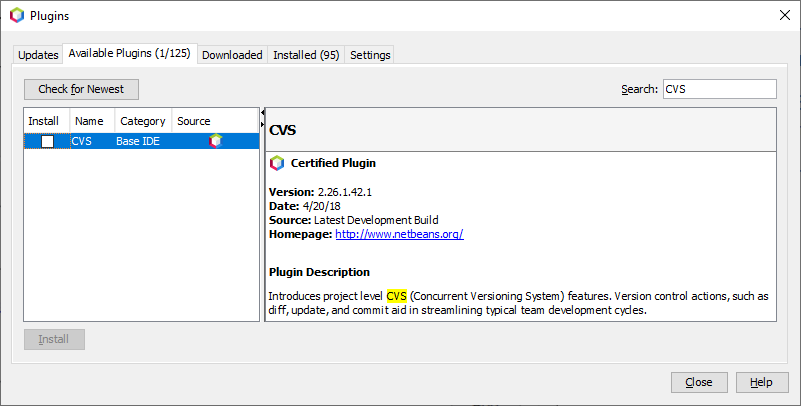Close the dialog with the Close button
Screen dimensions: 801x406
tap(699, 382)
